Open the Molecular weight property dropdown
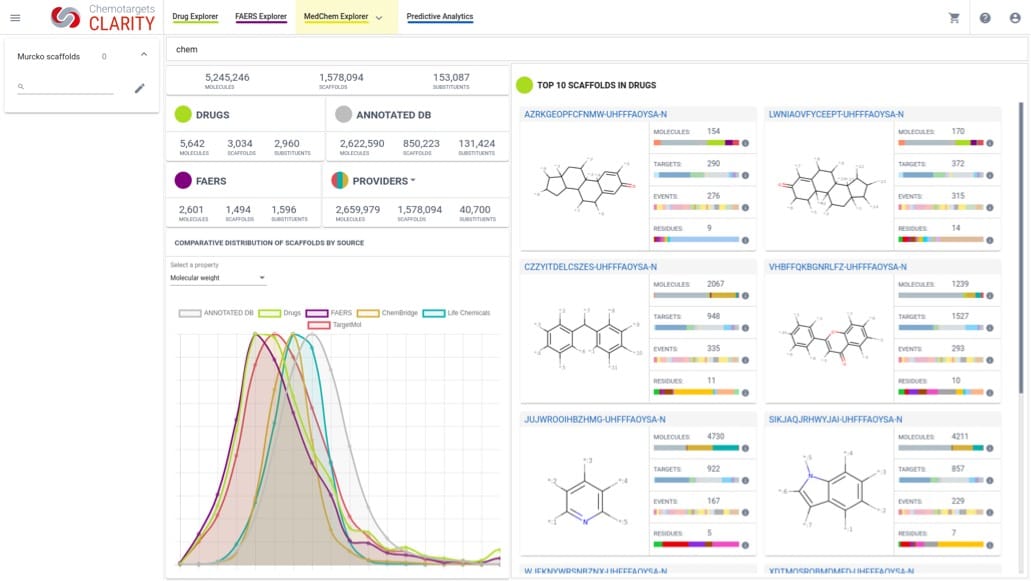 tap(213, 277)
